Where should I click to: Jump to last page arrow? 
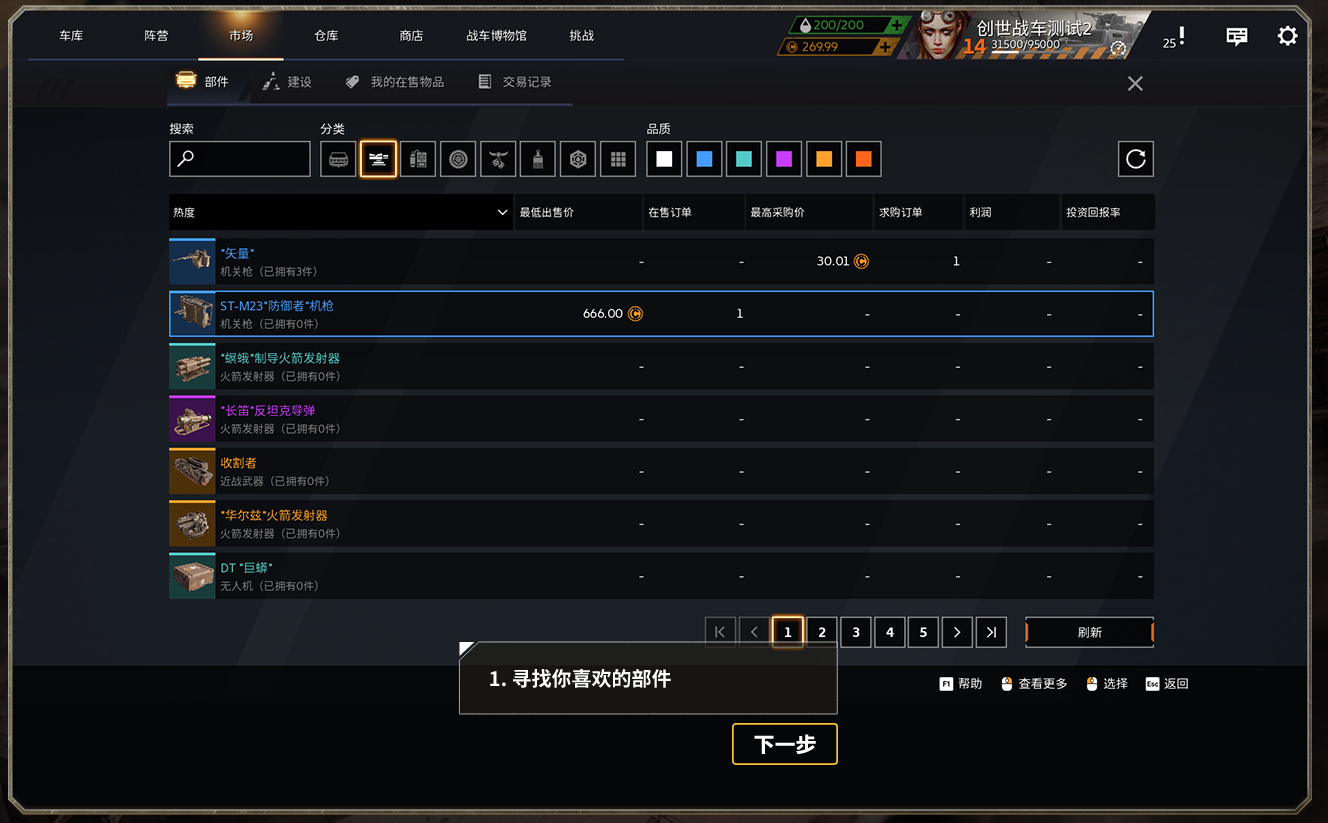(991, 632)
